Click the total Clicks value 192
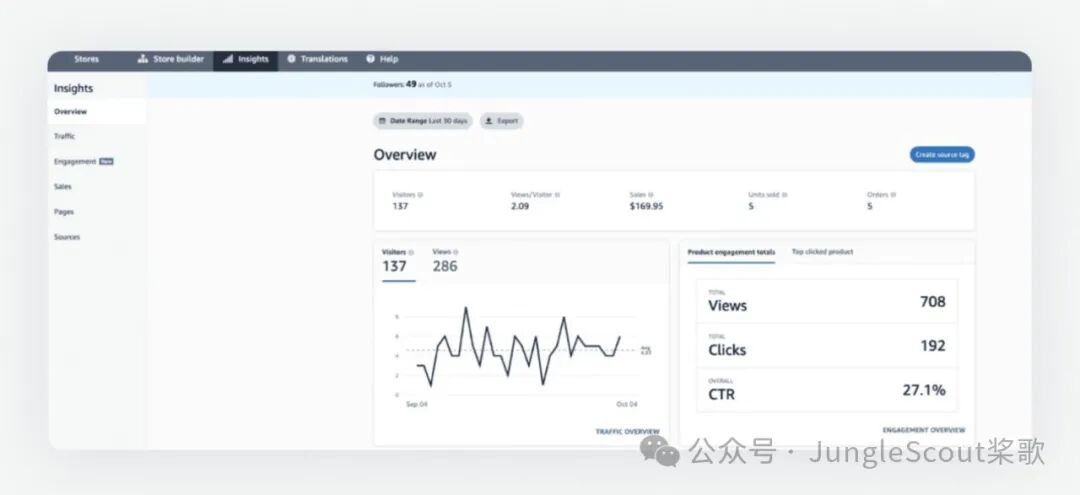 (x=933, y=346)
